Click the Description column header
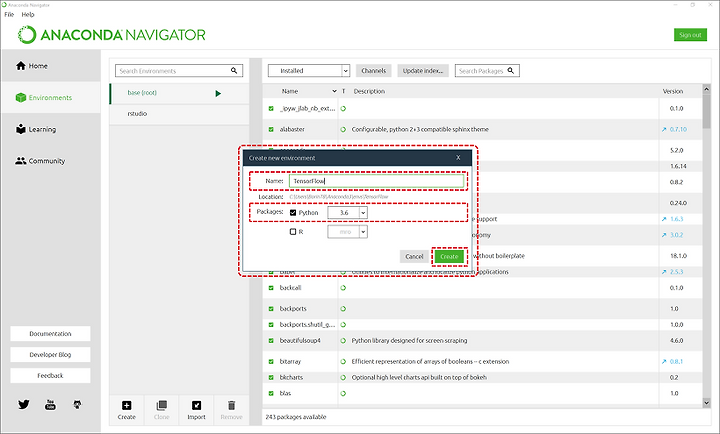720x434 pixels. coord(369,91)
